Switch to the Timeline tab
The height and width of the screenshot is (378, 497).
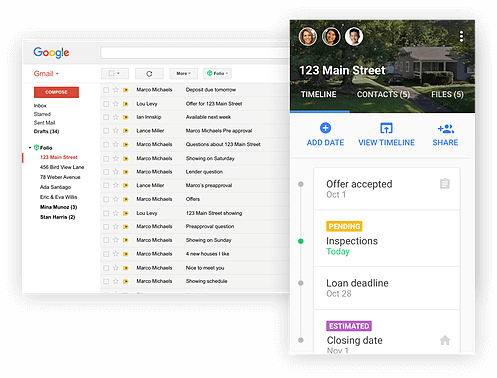[x=319, y=95]
